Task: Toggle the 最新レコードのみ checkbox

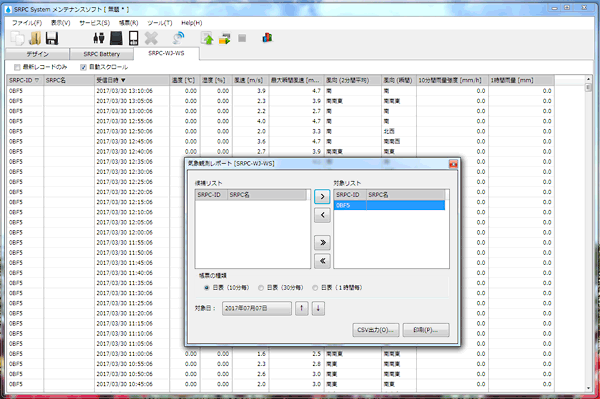Action: pos(17,67)
